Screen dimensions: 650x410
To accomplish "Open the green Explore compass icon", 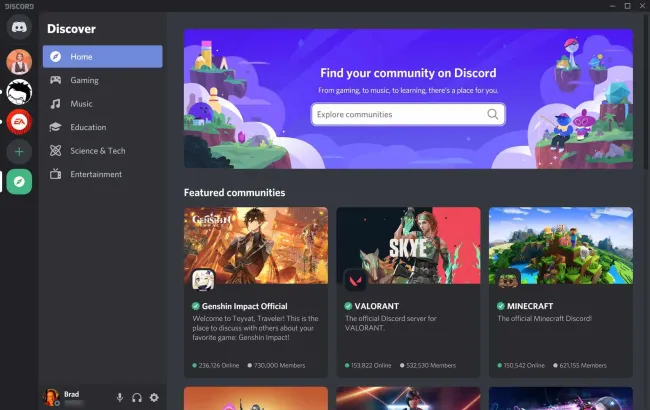I will click(x=19, y=182).
